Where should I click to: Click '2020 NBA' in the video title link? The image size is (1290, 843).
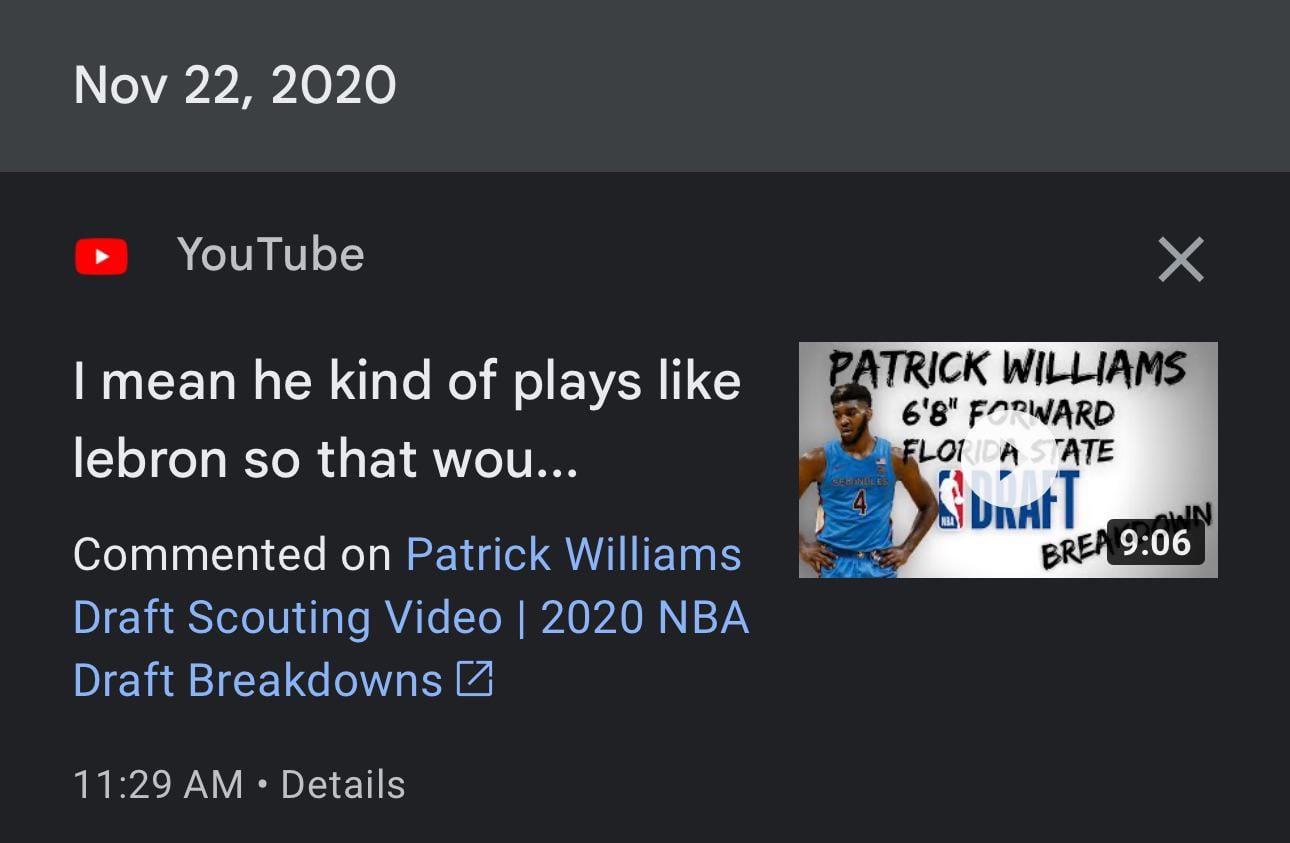click(x=645, y=618)
